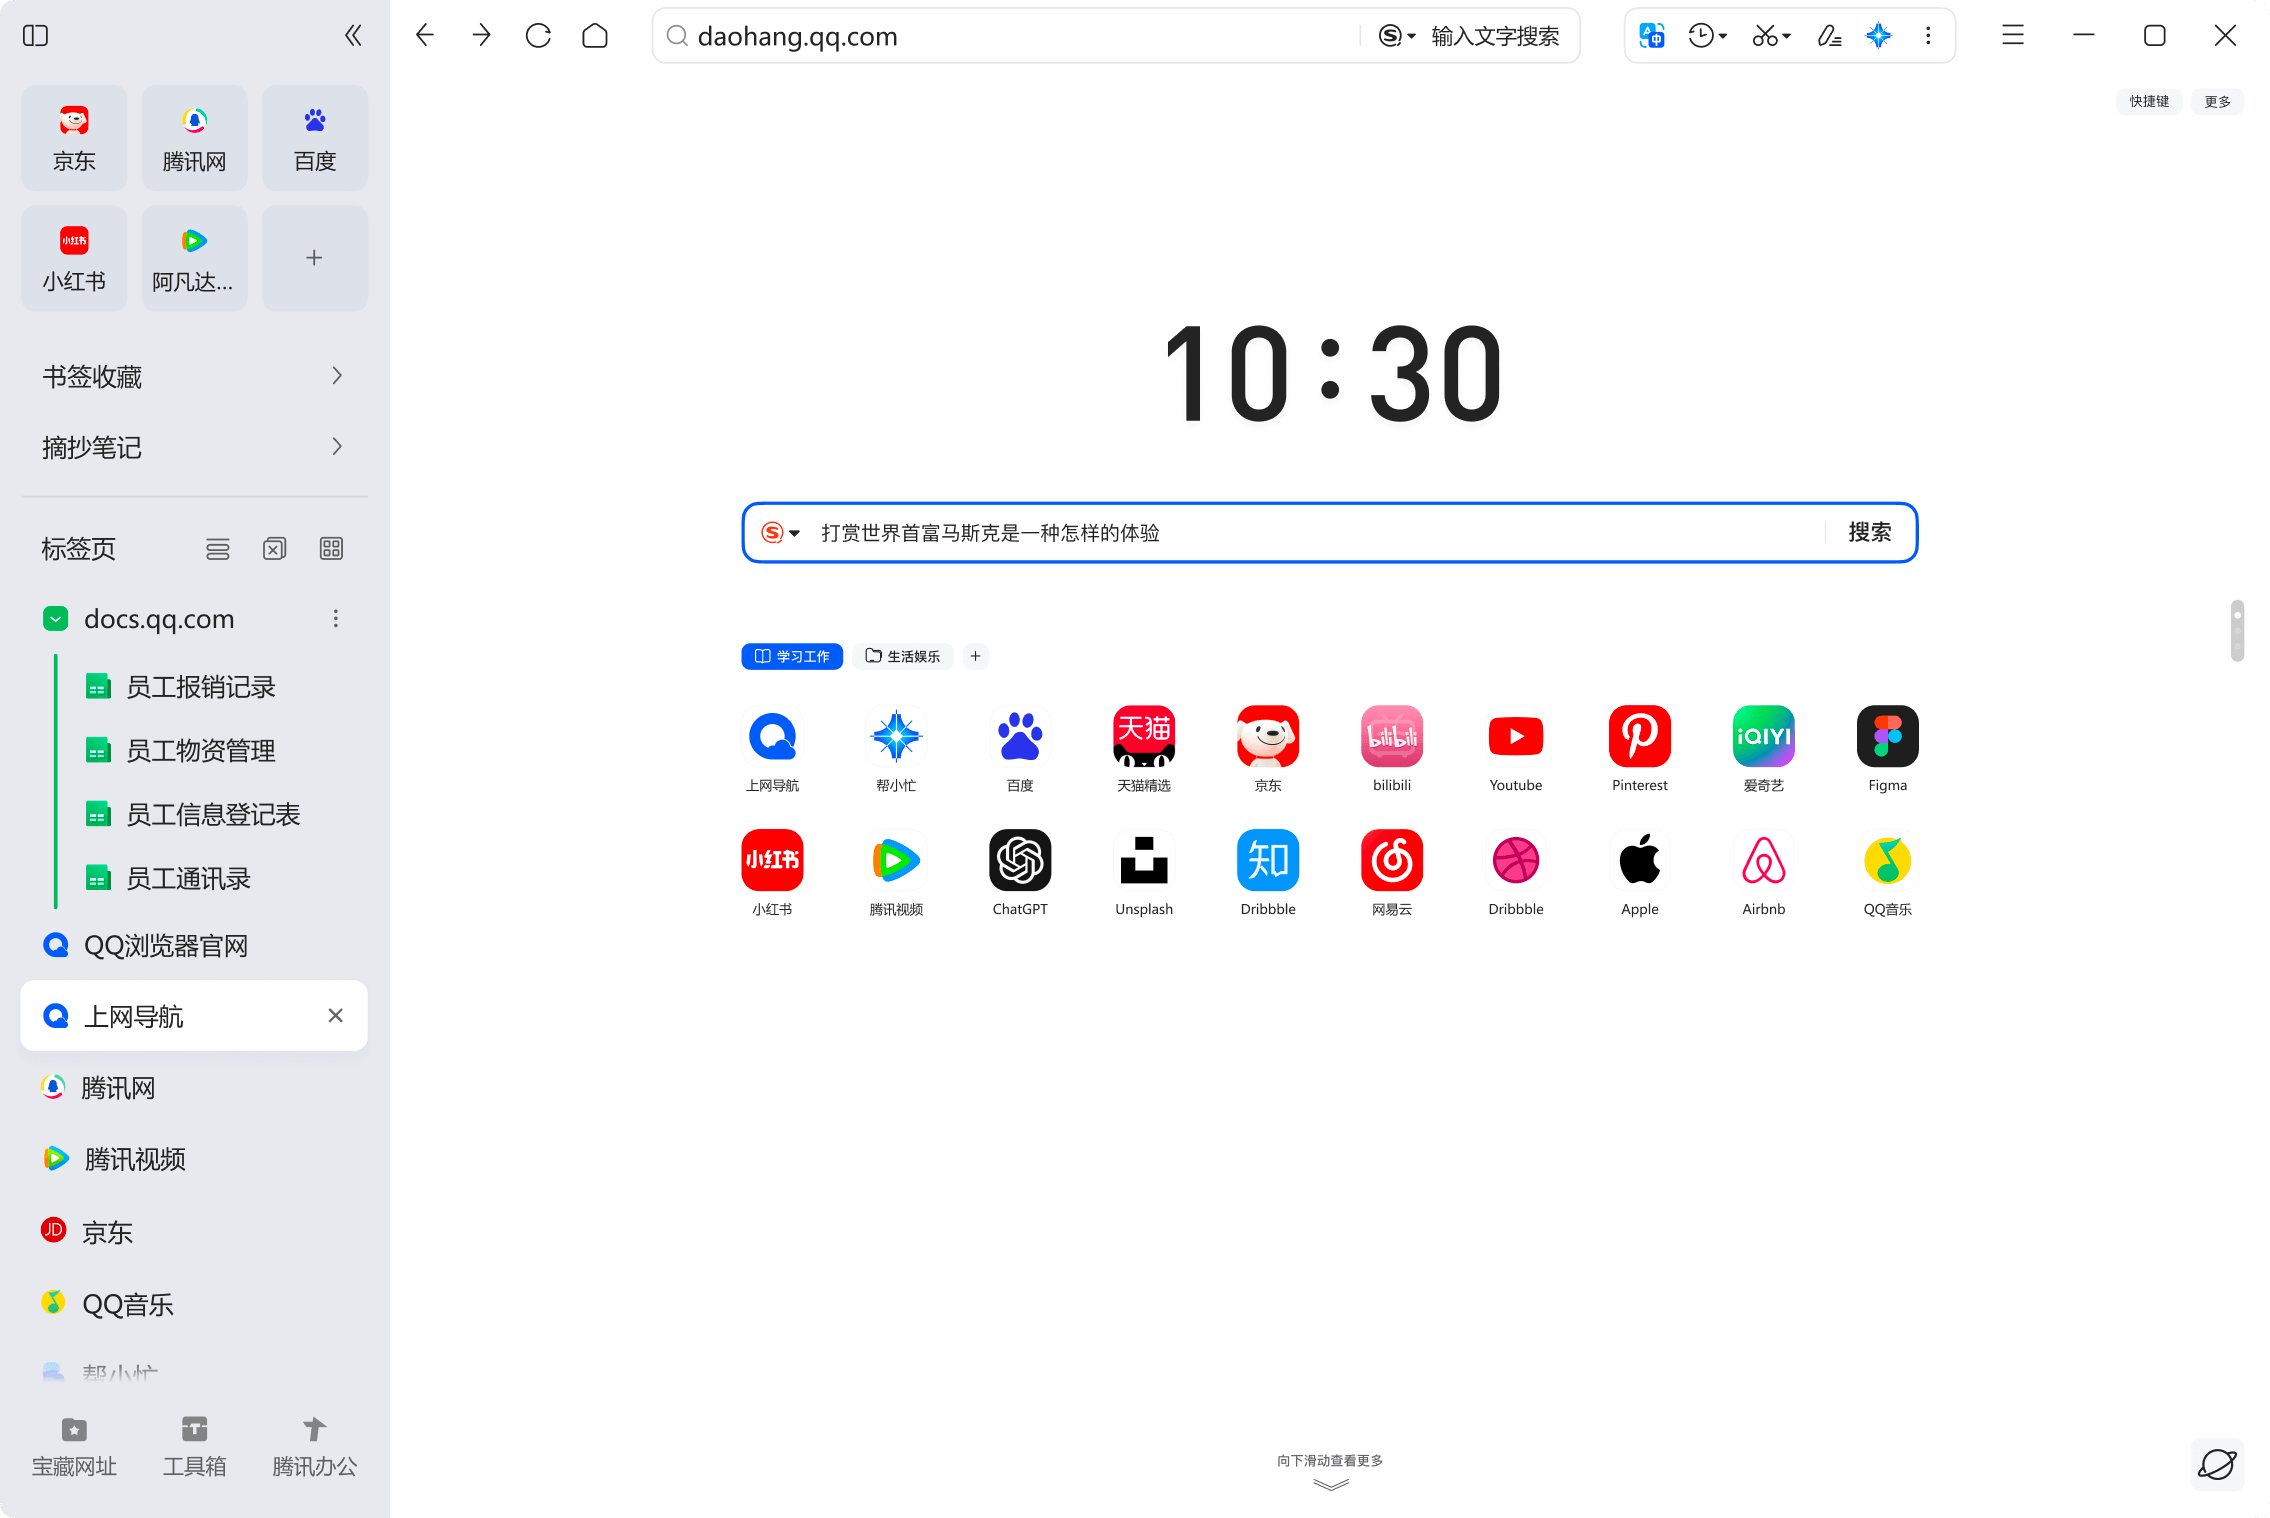Image resolution: width=2270 pixels, height=1518 pixels.
Task: Close the 上网导航 tab
Action: coord(336,1016)
